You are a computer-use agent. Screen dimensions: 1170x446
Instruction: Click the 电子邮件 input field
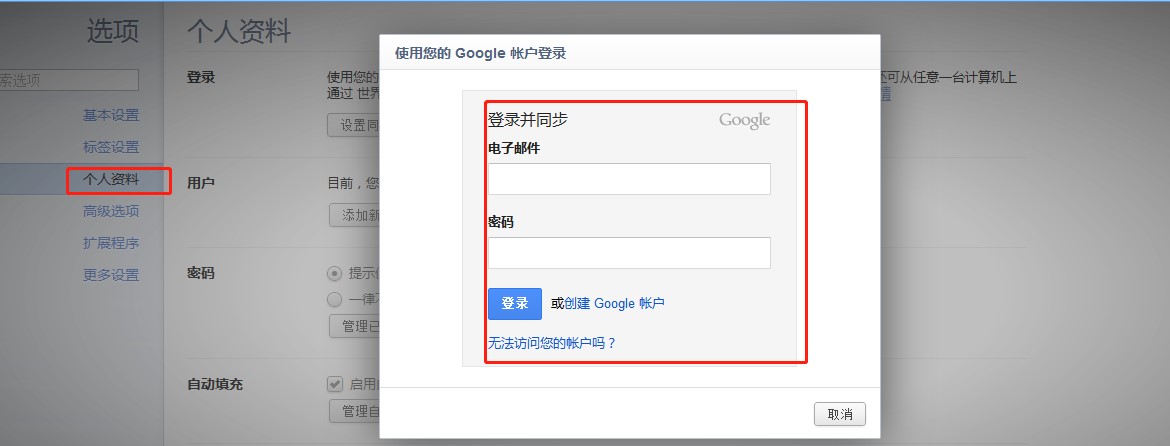[x=629, y=179]
